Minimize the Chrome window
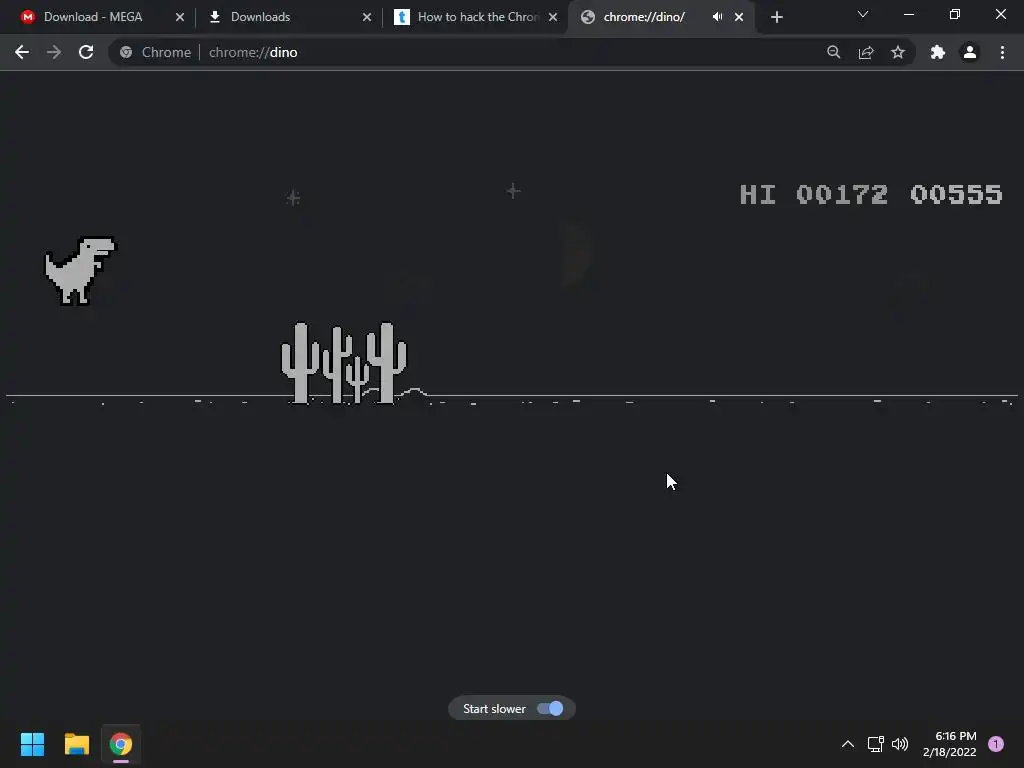The width and height of the screenshot is (1024, 768). pyautogui.click(x=909, y=14)
